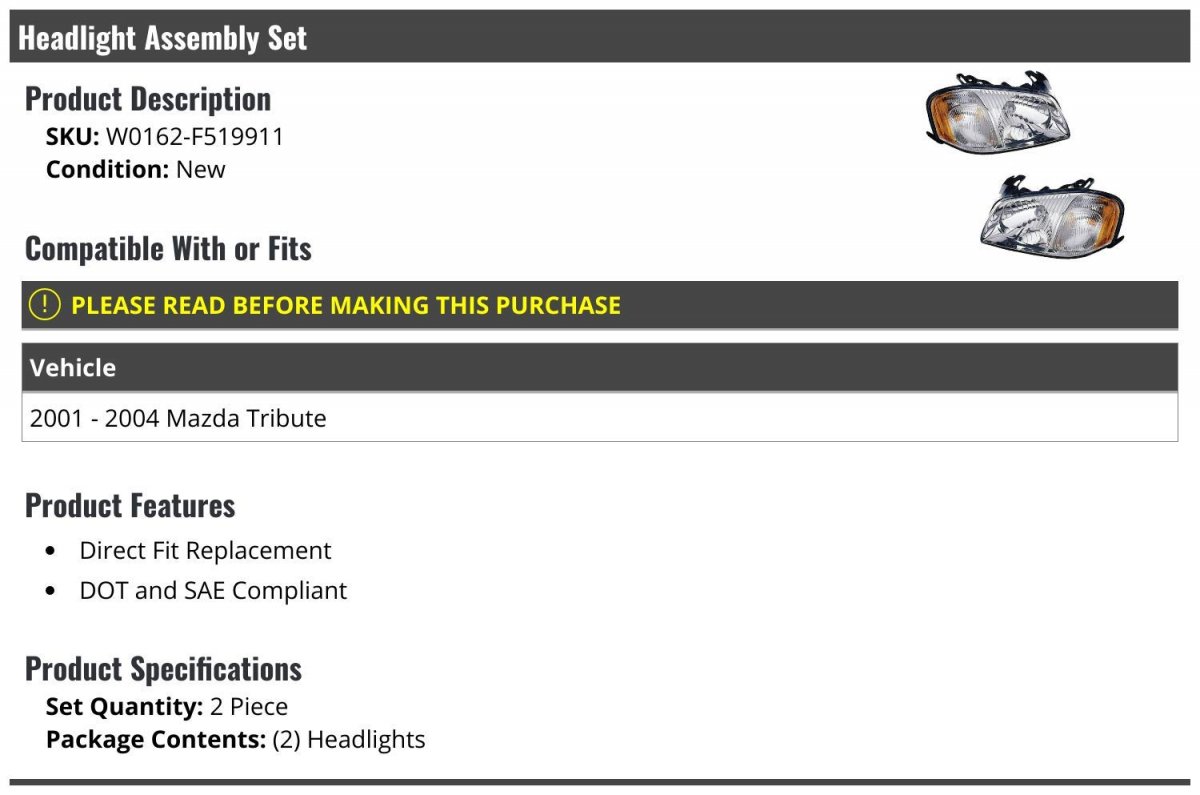Click the Set Quantity: 2 Piece line
Image resolution: width=1200 pixels, height=795 pixels.
[x=167, y=707]
